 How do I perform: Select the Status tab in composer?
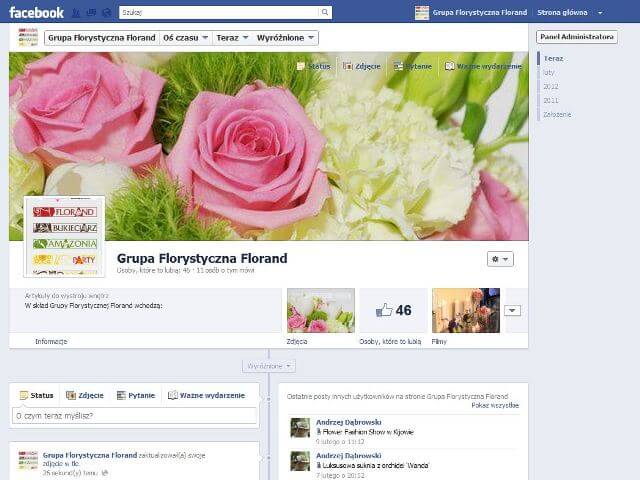click(x=36, y=395)
